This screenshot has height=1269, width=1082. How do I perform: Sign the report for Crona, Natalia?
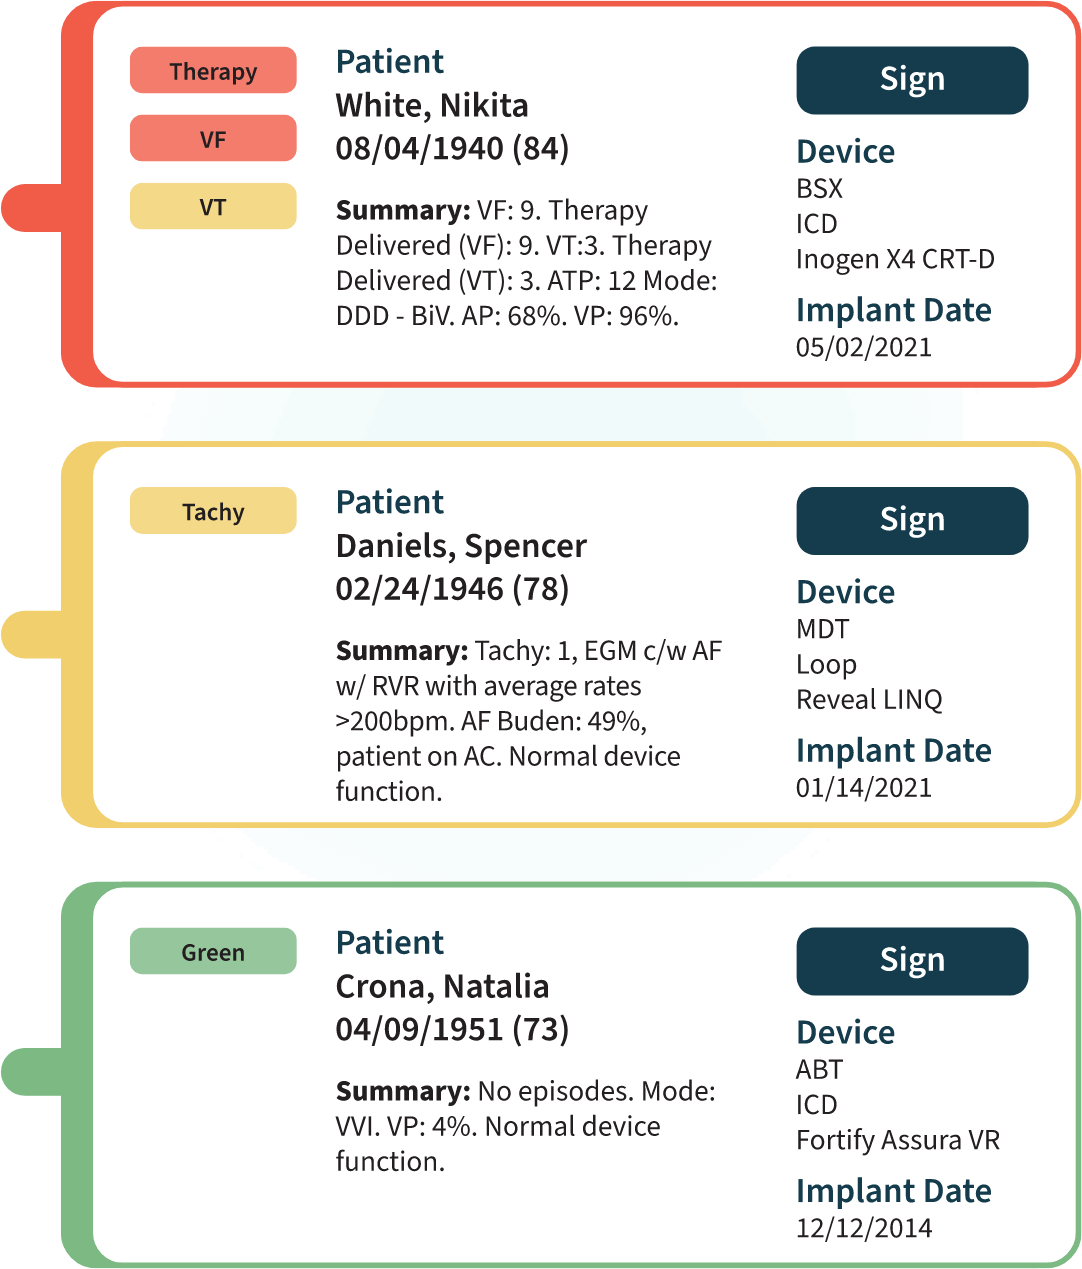(x=911, y=960)
